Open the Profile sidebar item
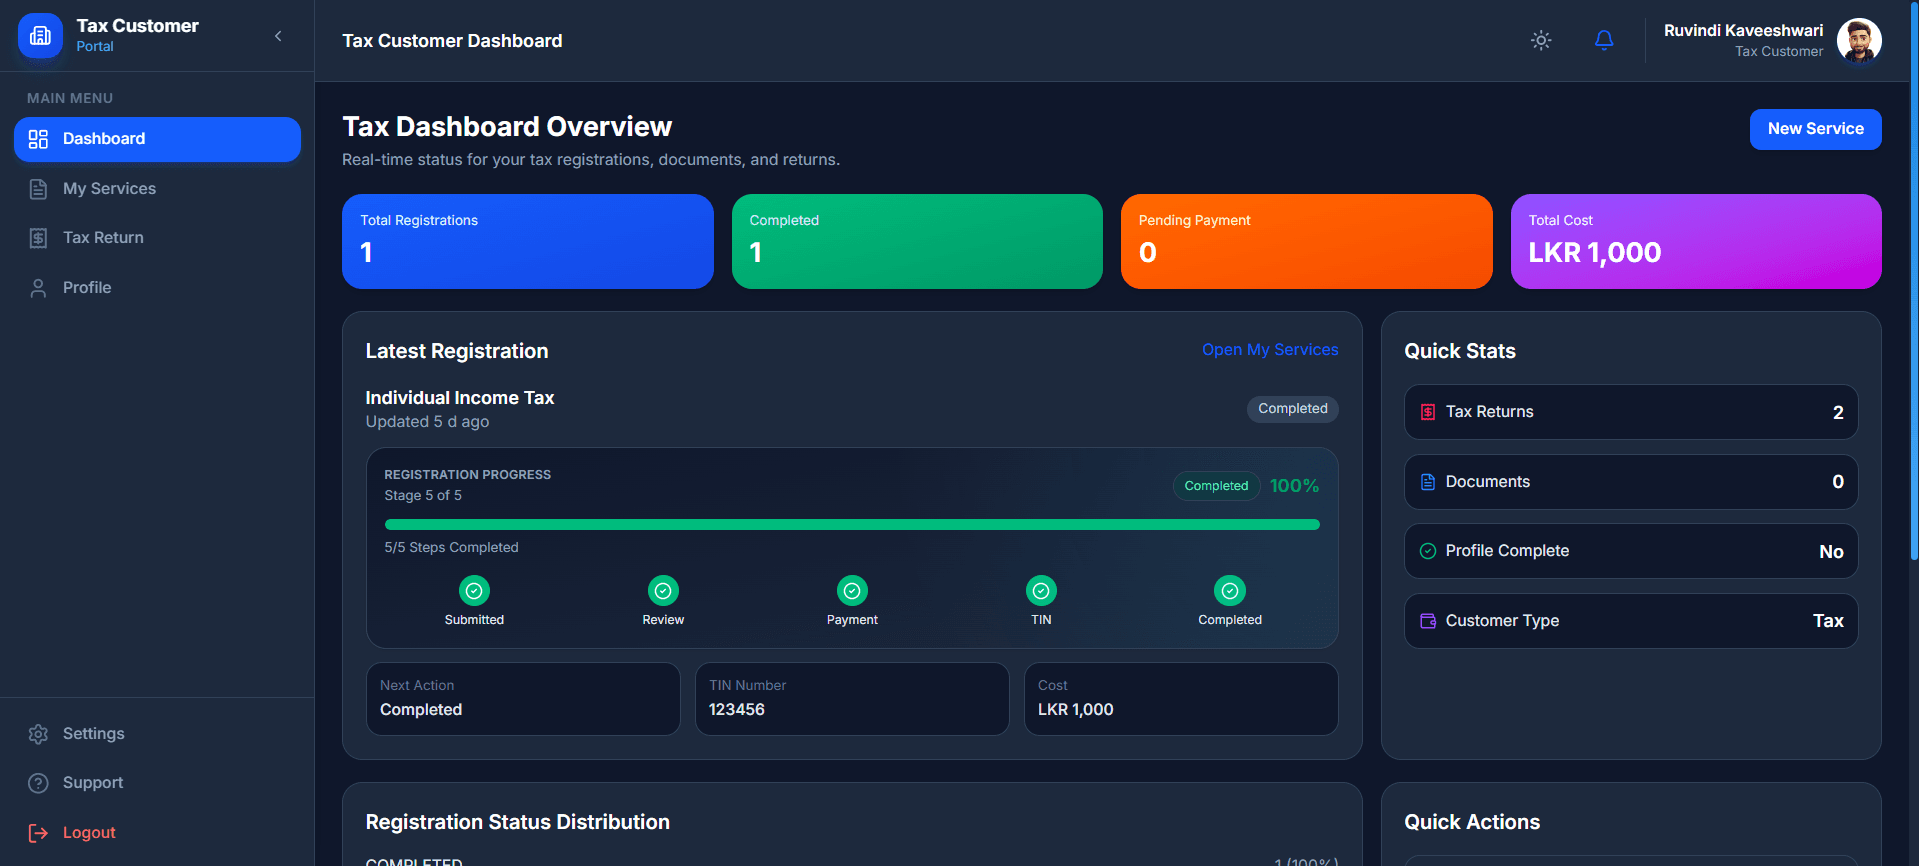The image size is (1919, 866). pyautogui.click(x=157, y=288)
